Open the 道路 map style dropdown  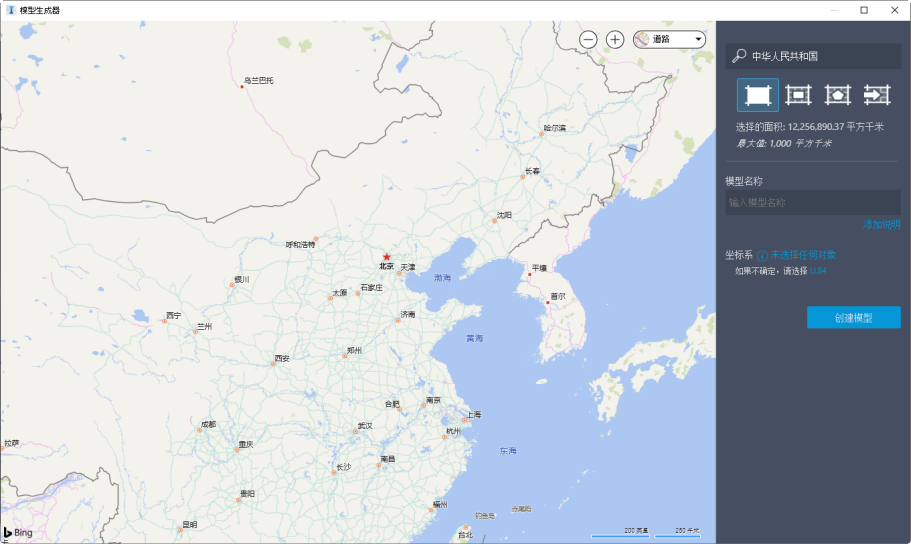click(x=669, y=40)
